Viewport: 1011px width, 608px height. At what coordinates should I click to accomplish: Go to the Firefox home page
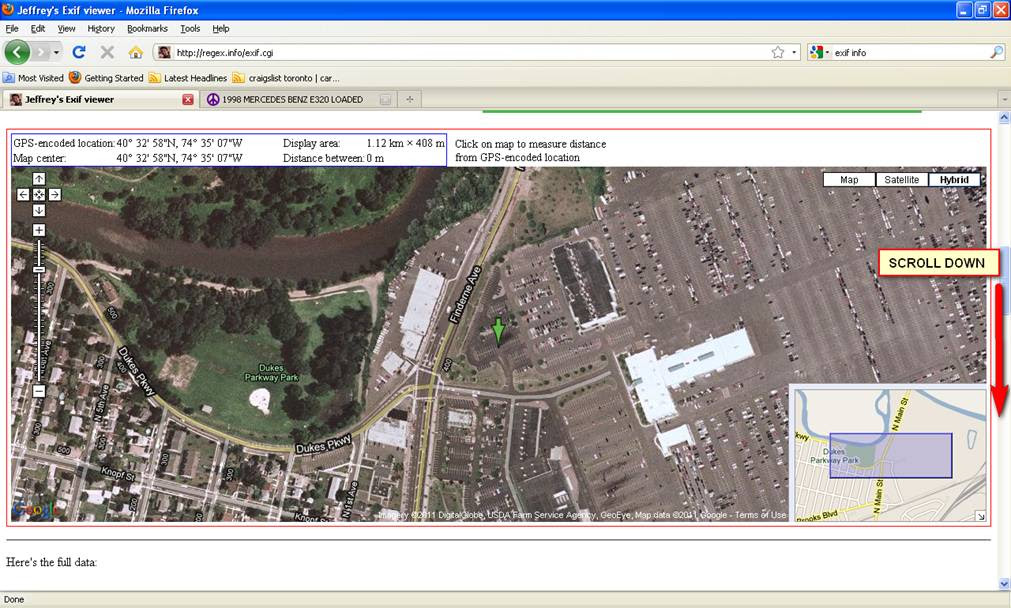135,52
